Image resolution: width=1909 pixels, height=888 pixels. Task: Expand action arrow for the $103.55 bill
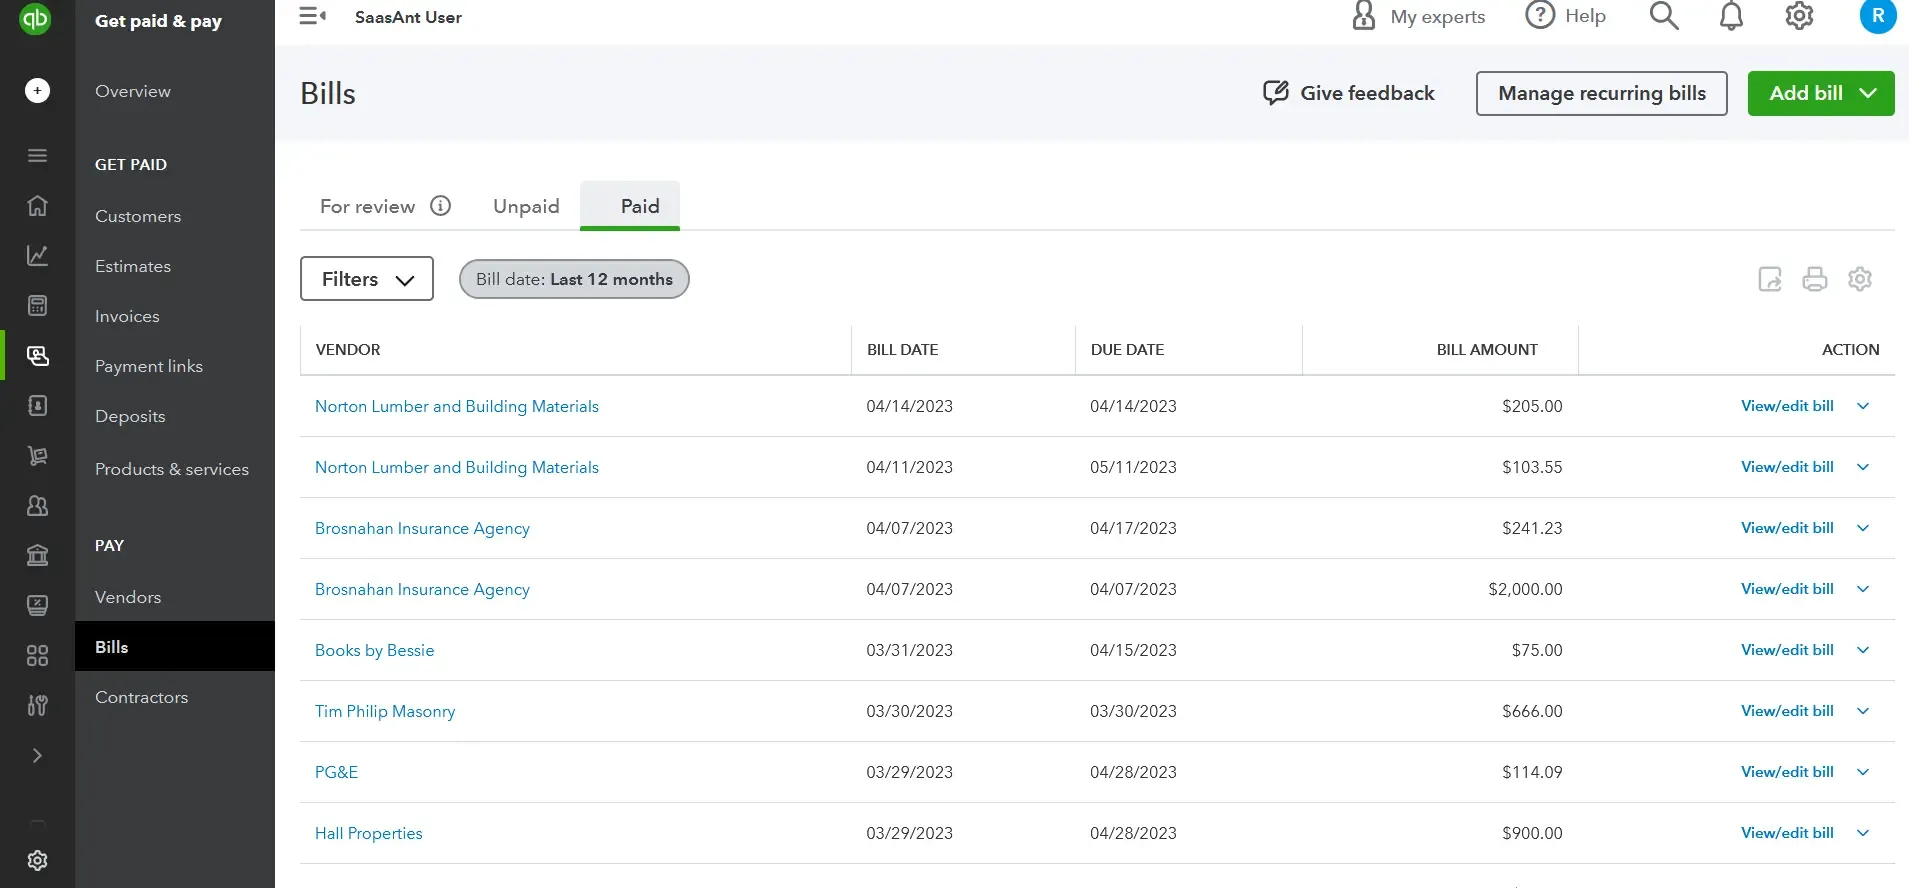pos(1863,467)
